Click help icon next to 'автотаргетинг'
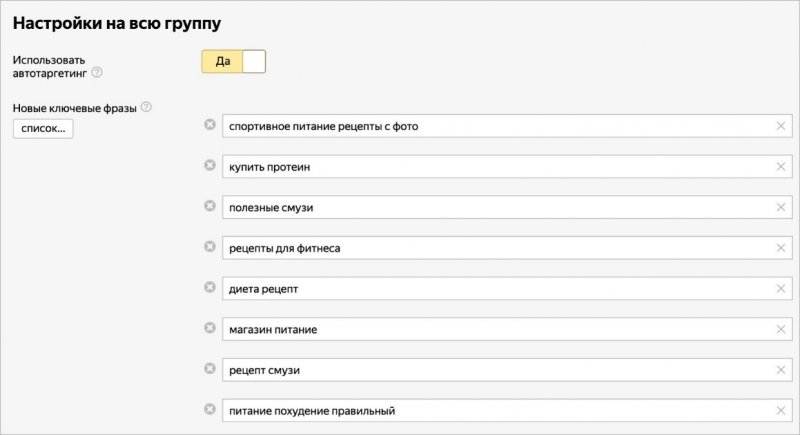 (x=97, y=73)
